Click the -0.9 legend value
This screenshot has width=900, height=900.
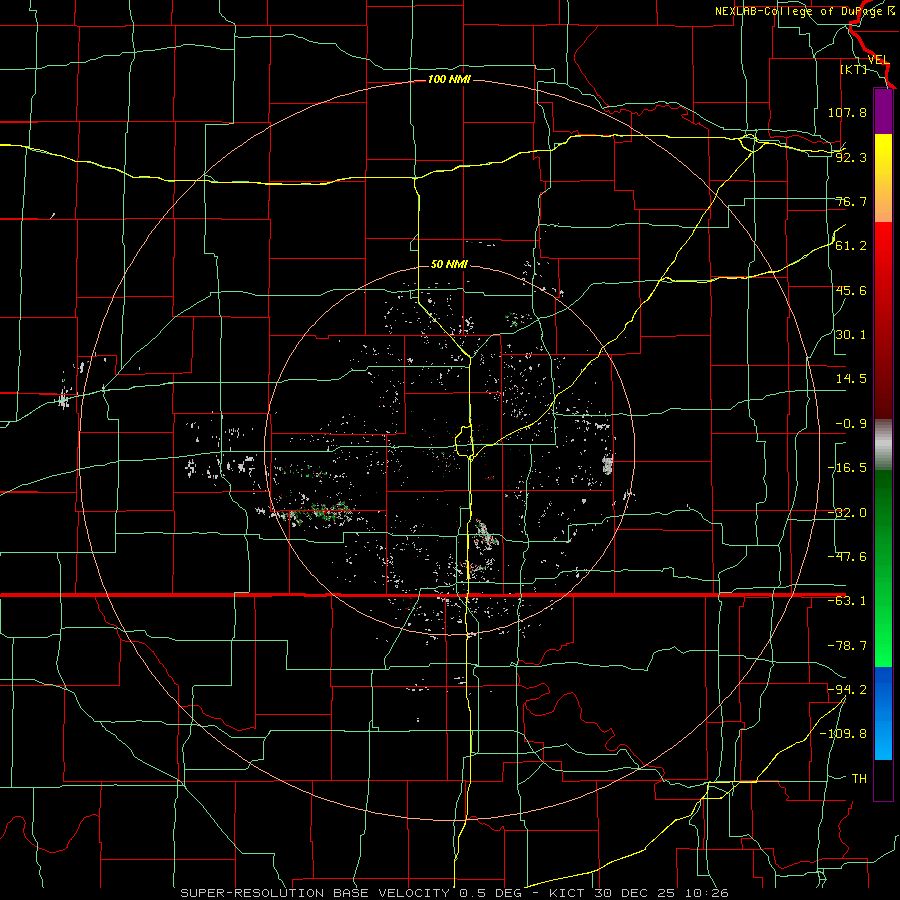click(851, 424)
